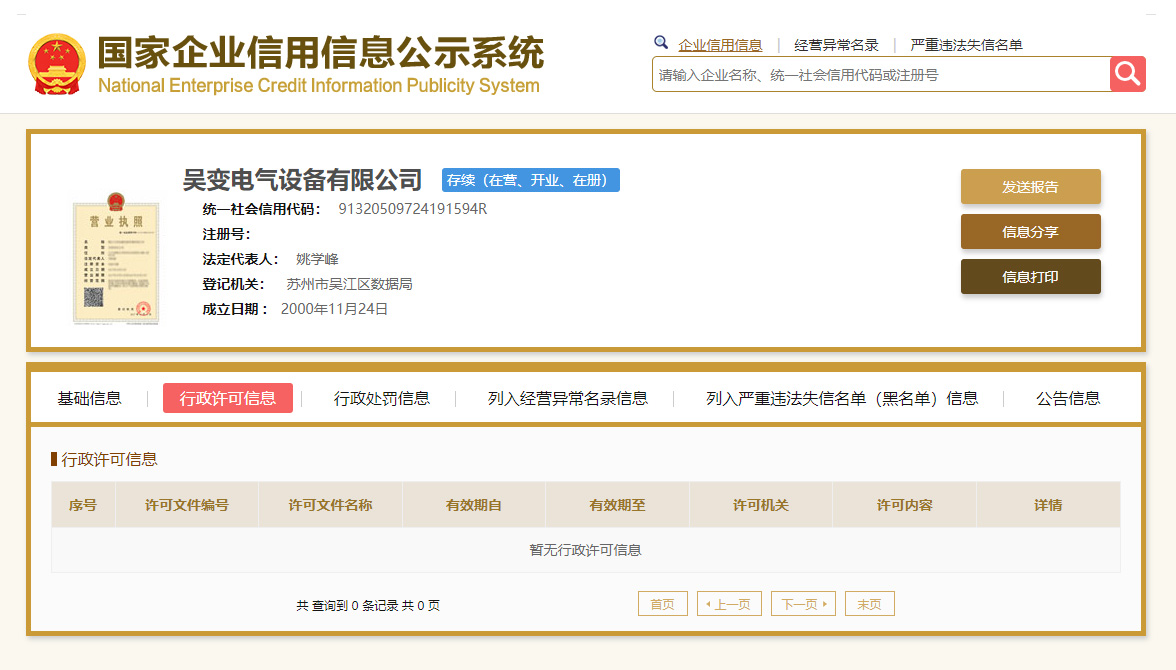
Task: Select the 严重违法失信名单 search category
Action: coord(966,45)
